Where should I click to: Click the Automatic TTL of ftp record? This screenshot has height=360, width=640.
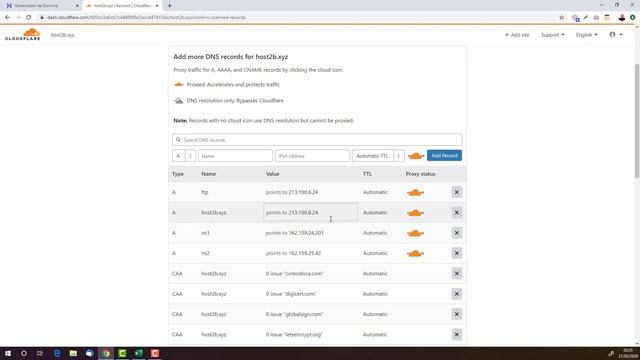375,192
